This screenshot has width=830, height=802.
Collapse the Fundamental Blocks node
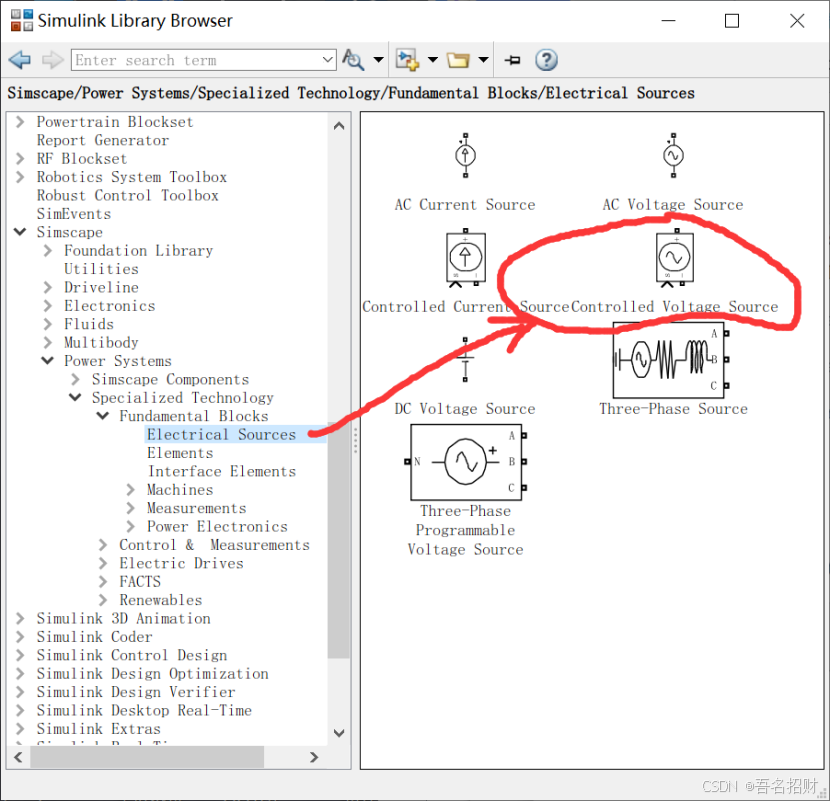[103, 416]
